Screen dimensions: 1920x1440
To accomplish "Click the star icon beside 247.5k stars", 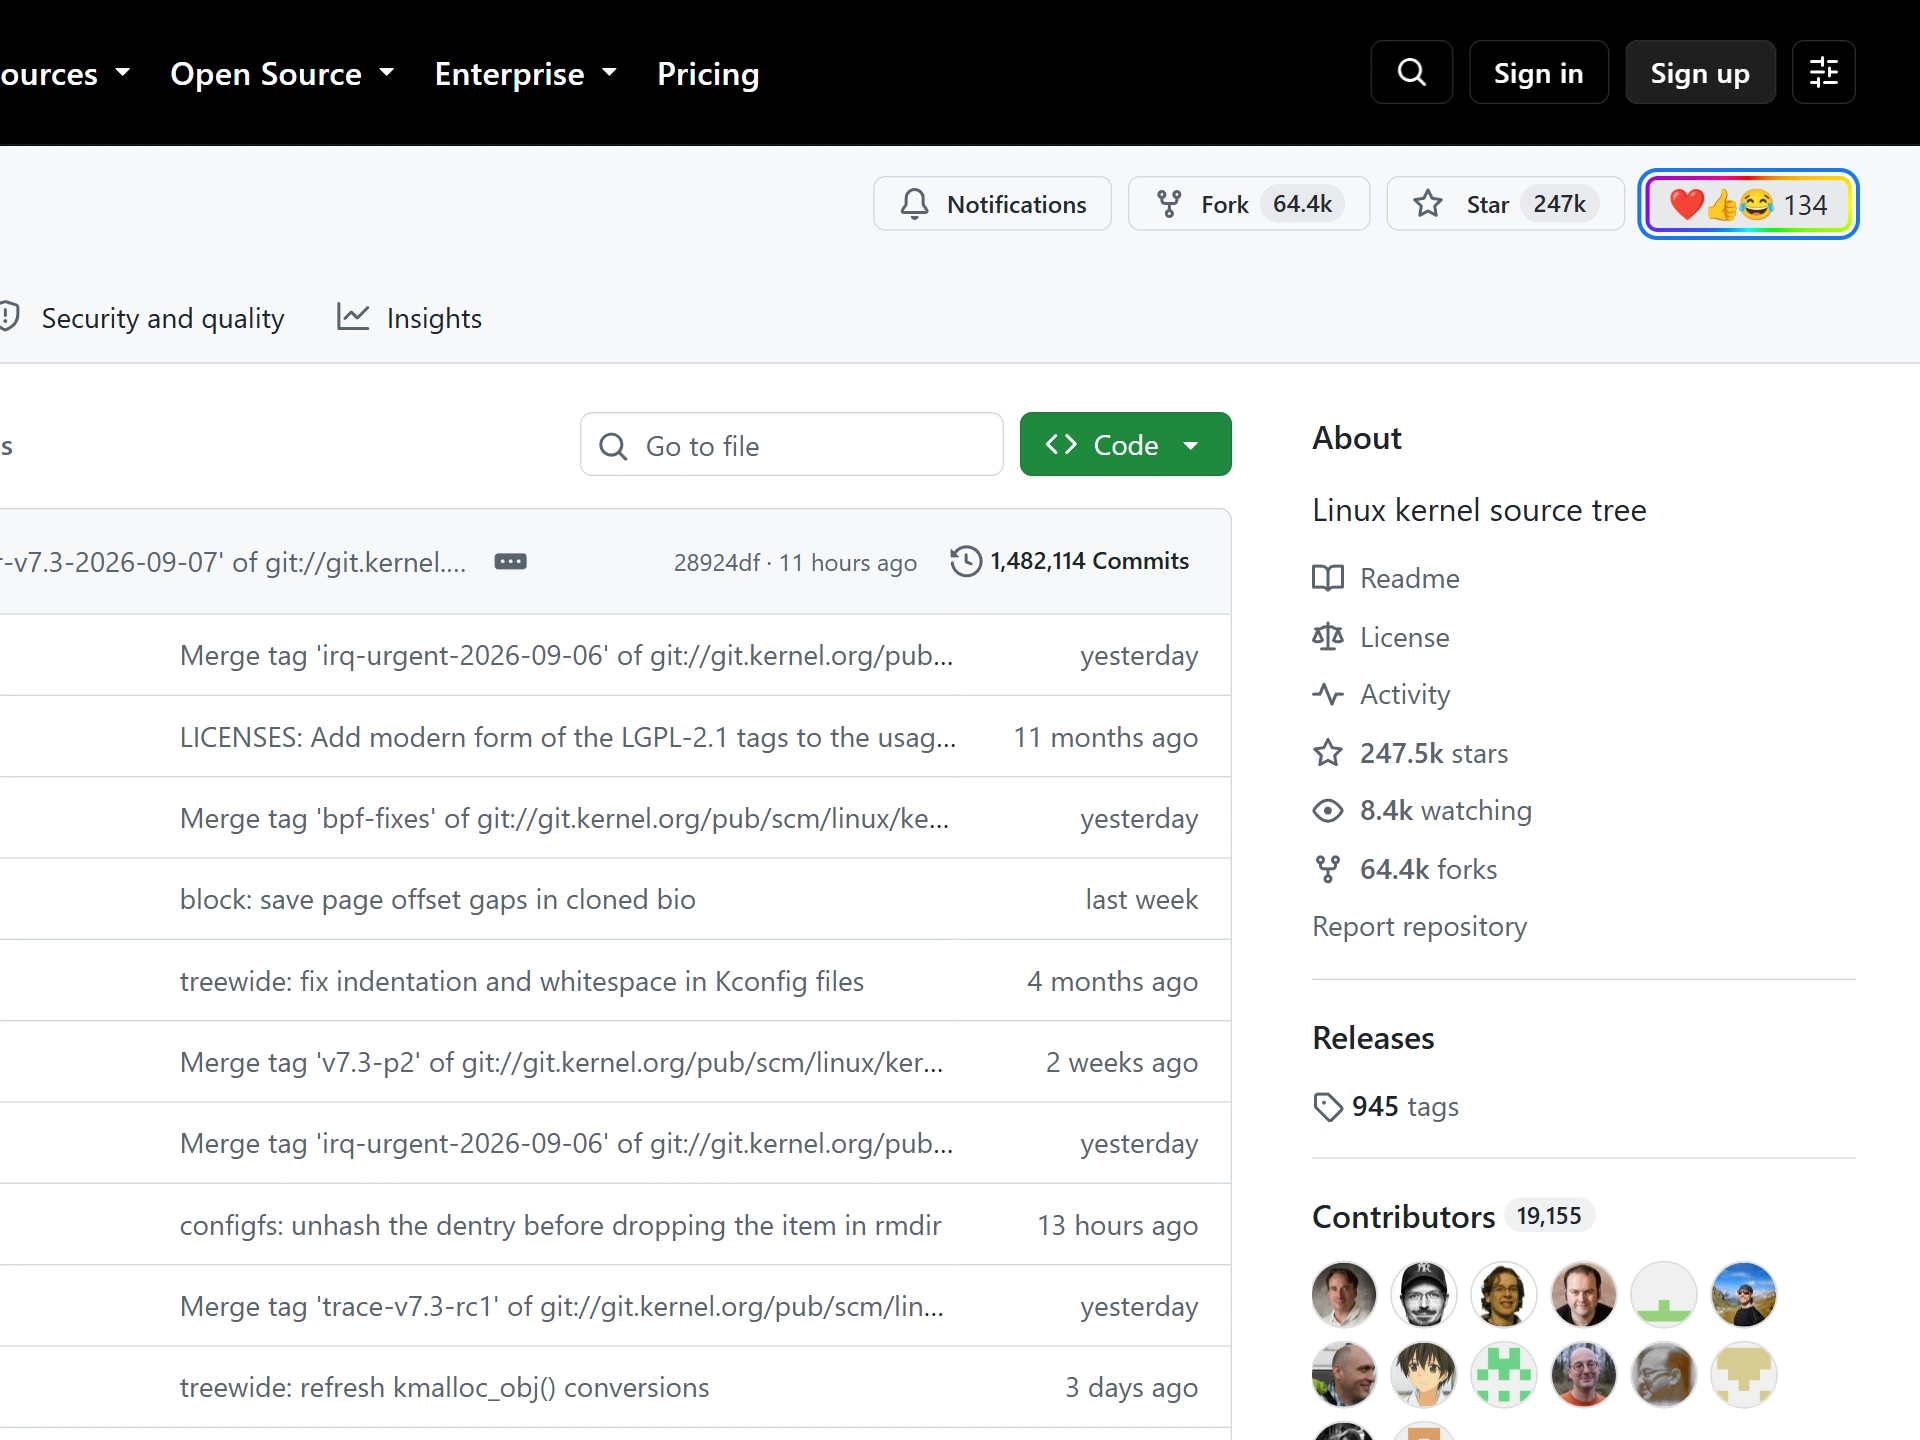I will tap(1327, 753).
